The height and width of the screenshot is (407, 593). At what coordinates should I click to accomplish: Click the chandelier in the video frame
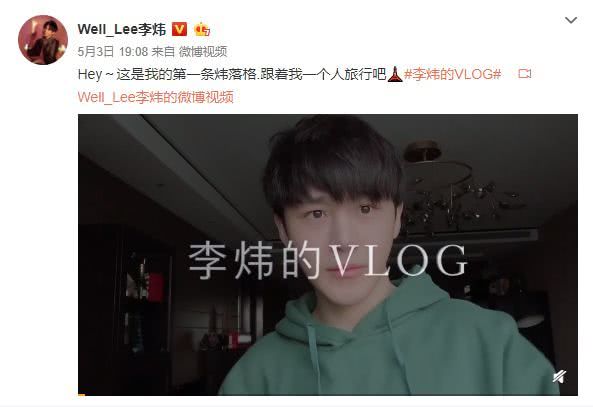(x=459, y=185)
